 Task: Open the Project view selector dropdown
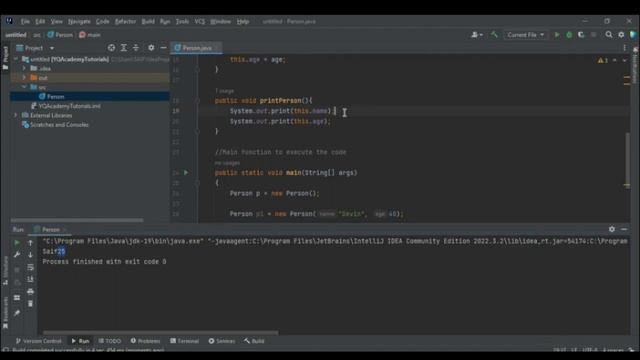[x=35, y=48]
